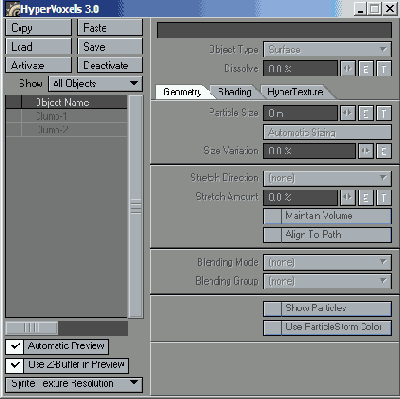Open the Blending Mode dropdown
This screenshot has width=400, height=399.
point(327,262)
